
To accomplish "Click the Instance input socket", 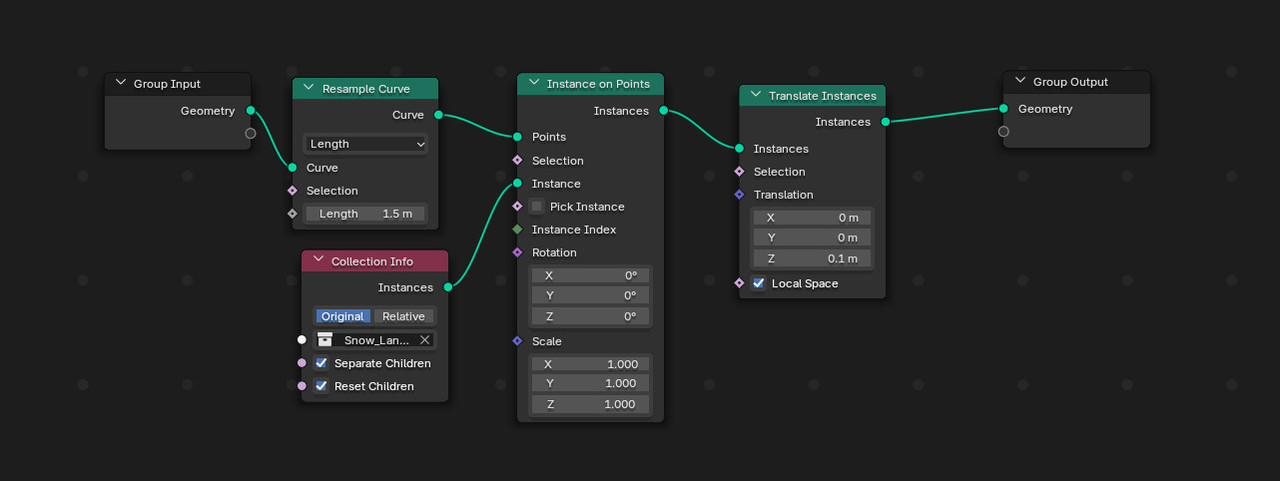I will click(x=517, y=183).
